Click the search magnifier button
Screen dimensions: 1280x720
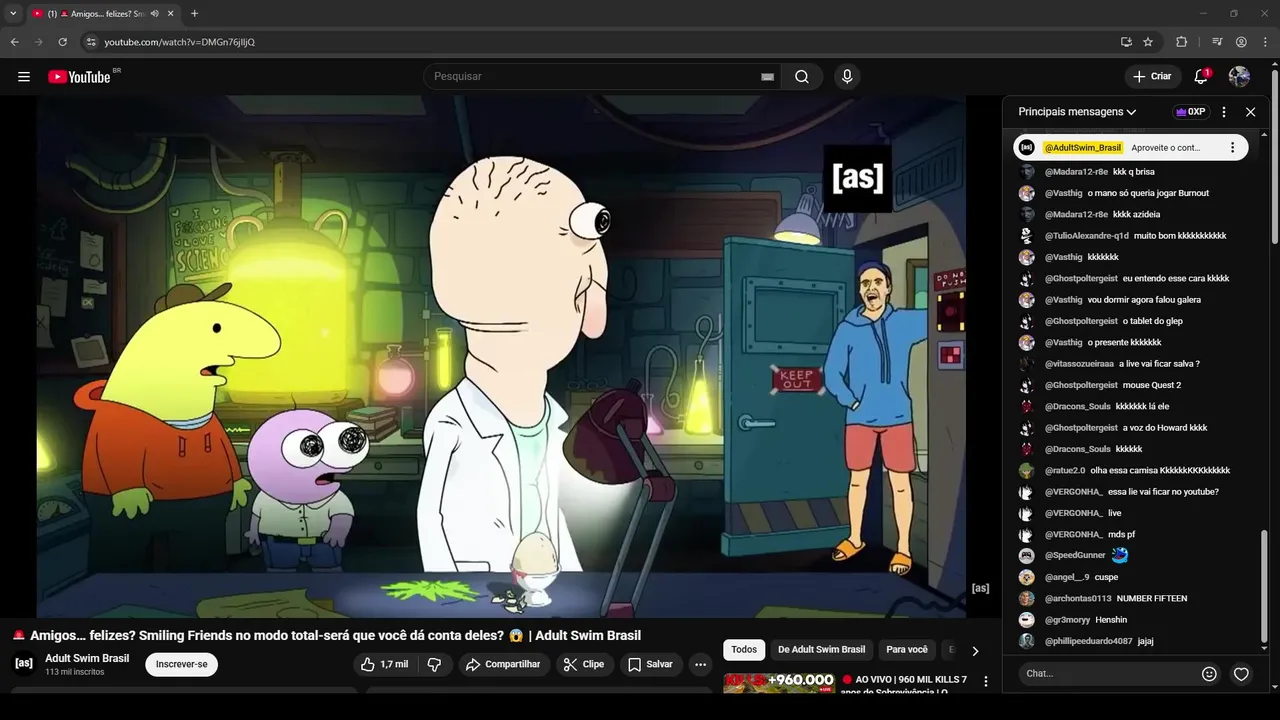click(802, 77)
